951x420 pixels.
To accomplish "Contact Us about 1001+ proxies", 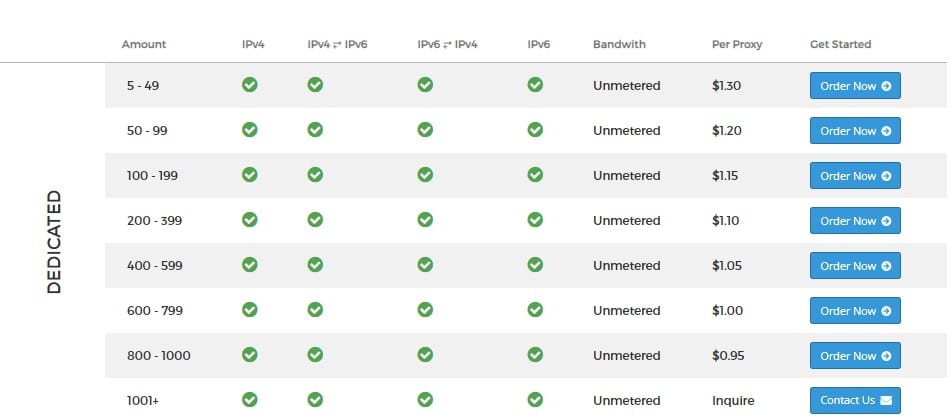I will click(x=855, y=401).
